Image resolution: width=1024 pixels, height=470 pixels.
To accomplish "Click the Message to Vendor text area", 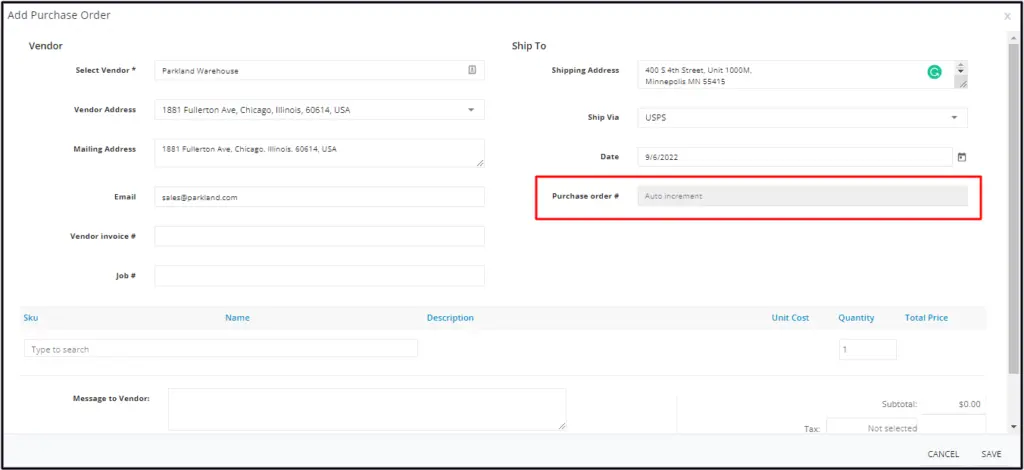I will coord(367,409).
